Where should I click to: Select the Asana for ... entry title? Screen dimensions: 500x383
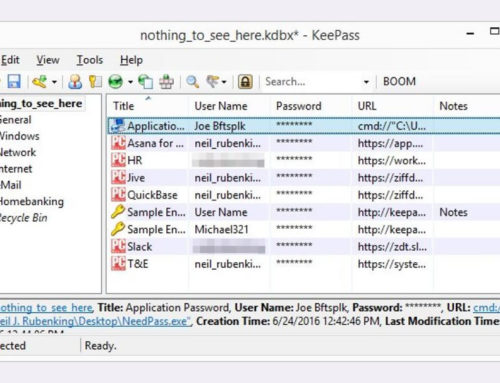(x=155, y=143)
